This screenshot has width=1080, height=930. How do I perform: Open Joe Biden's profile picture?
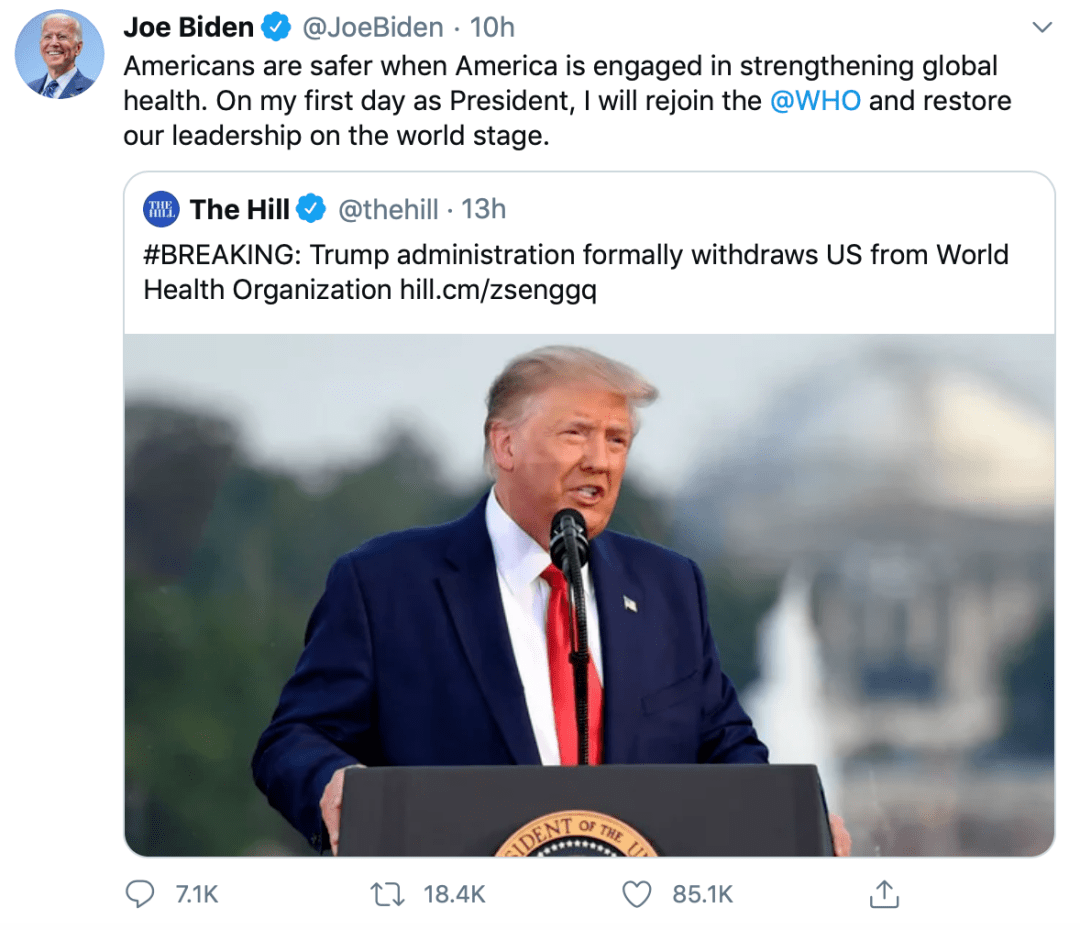point(60,54)
